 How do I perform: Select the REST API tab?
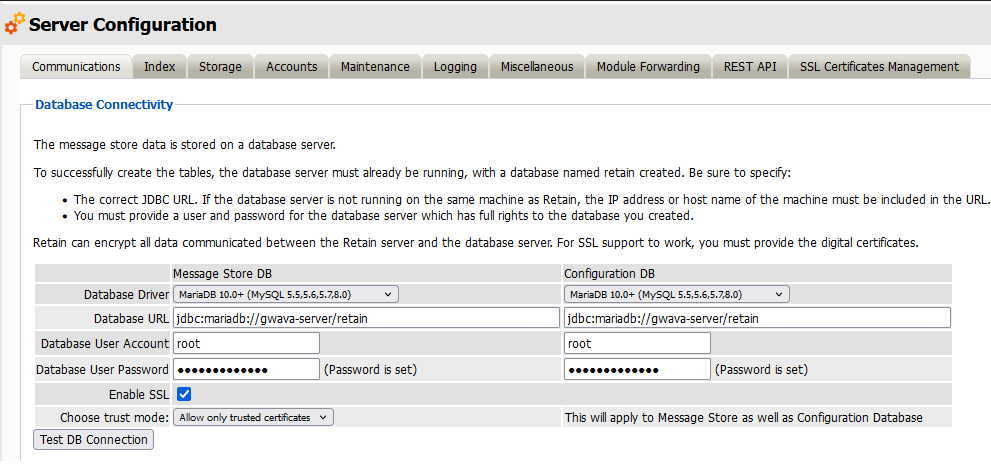click(x=750, y=67)
